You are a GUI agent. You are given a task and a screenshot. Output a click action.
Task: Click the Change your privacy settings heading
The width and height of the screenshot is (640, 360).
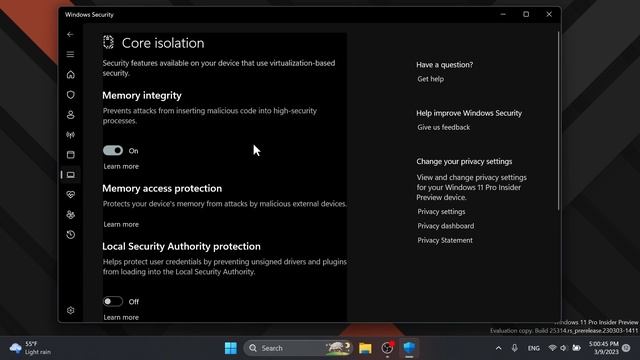(464, 162)
